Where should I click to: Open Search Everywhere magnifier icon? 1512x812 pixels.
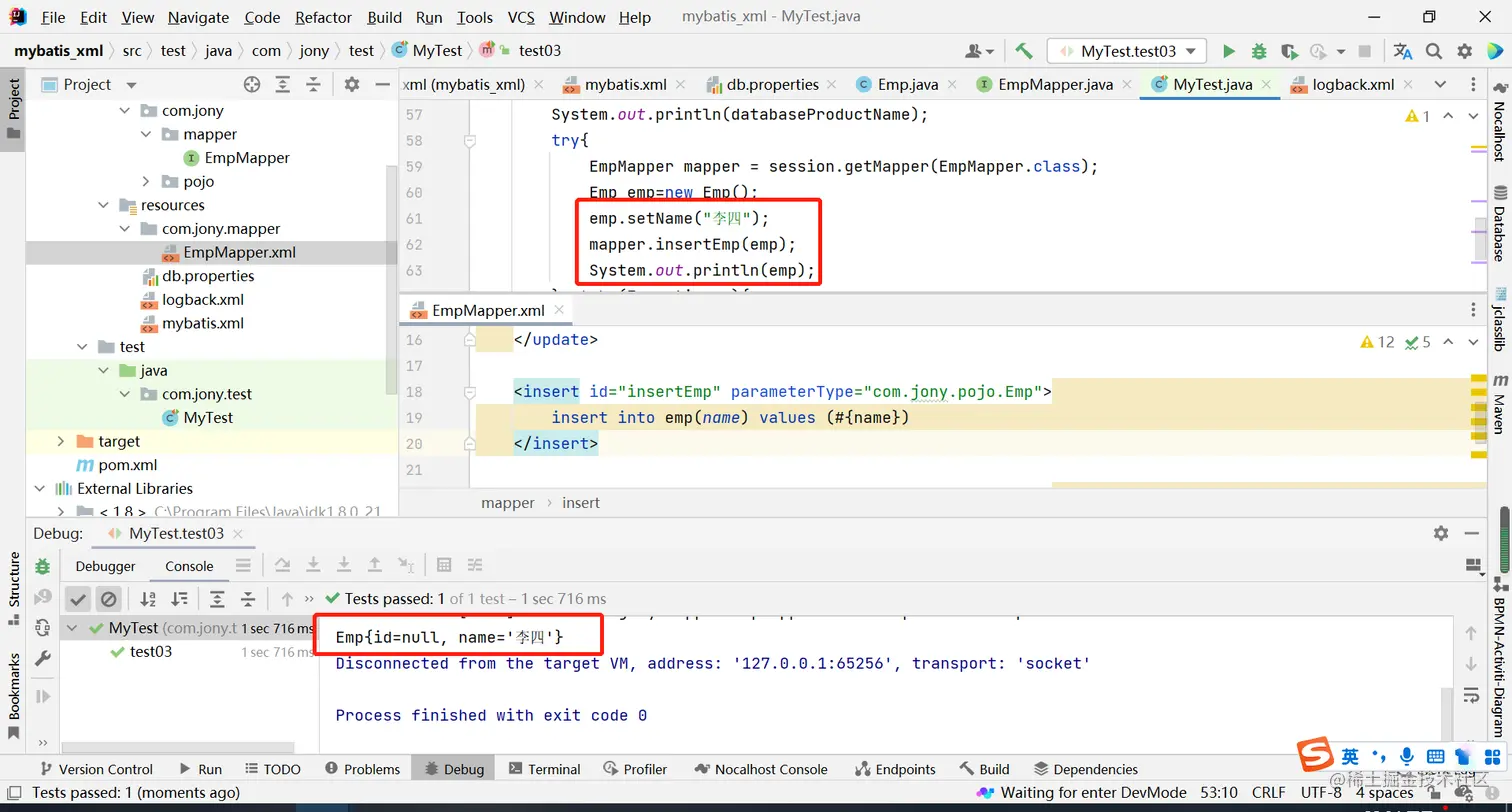pos(1434,51)
